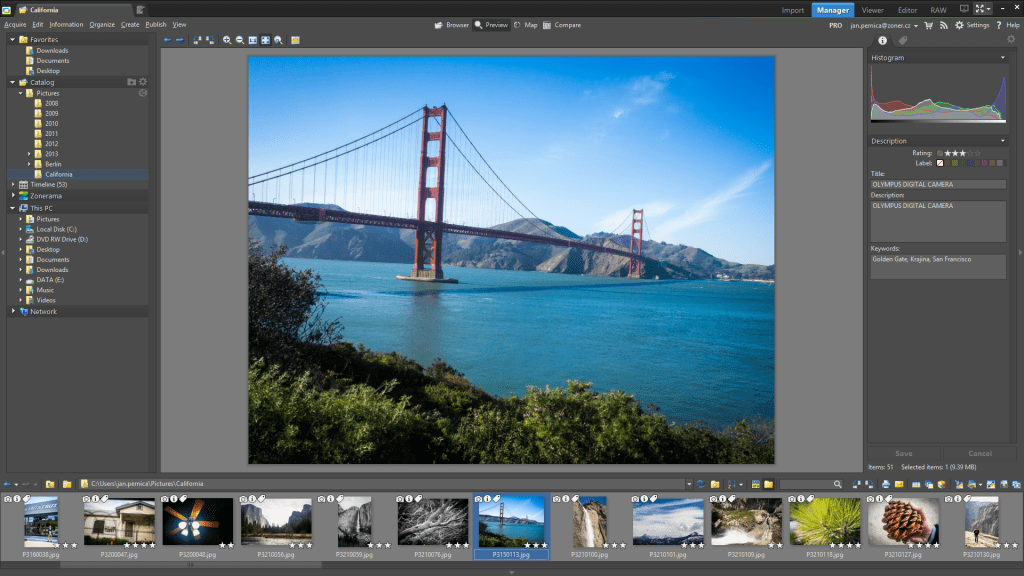
Task: Click the search magnifier in filmstrip bar
Action: 837,484
